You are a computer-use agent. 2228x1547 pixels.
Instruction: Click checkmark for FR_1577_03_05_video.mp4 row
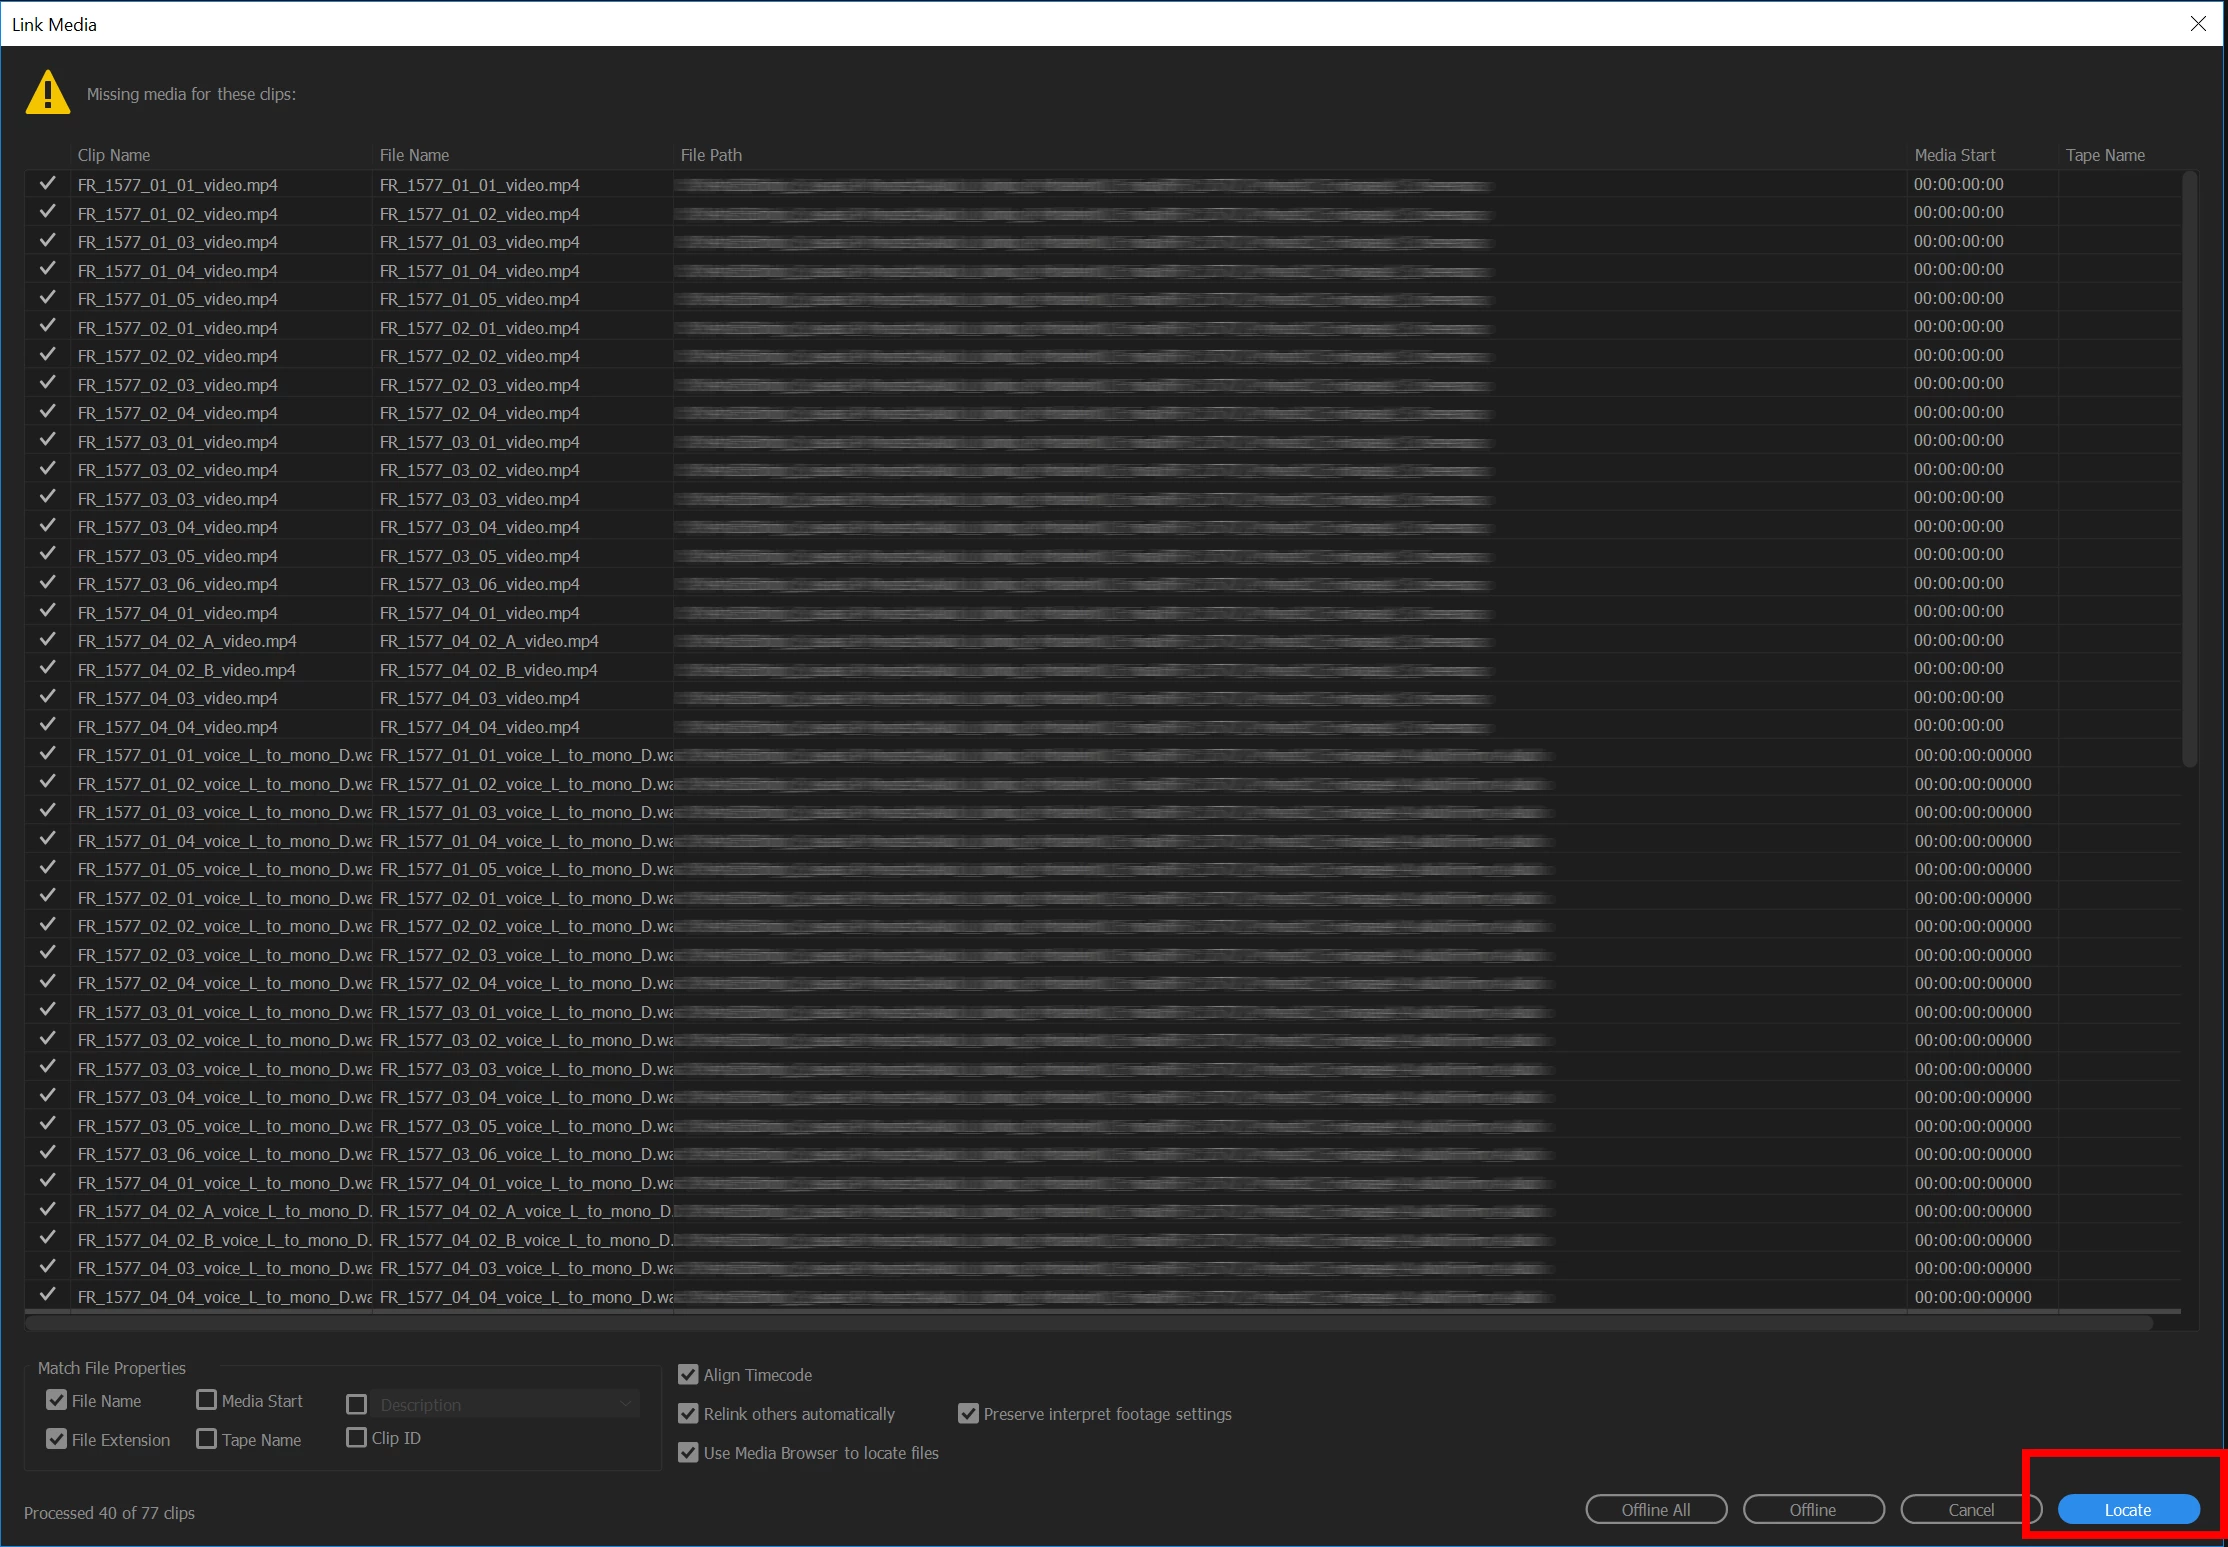point(47,555)
